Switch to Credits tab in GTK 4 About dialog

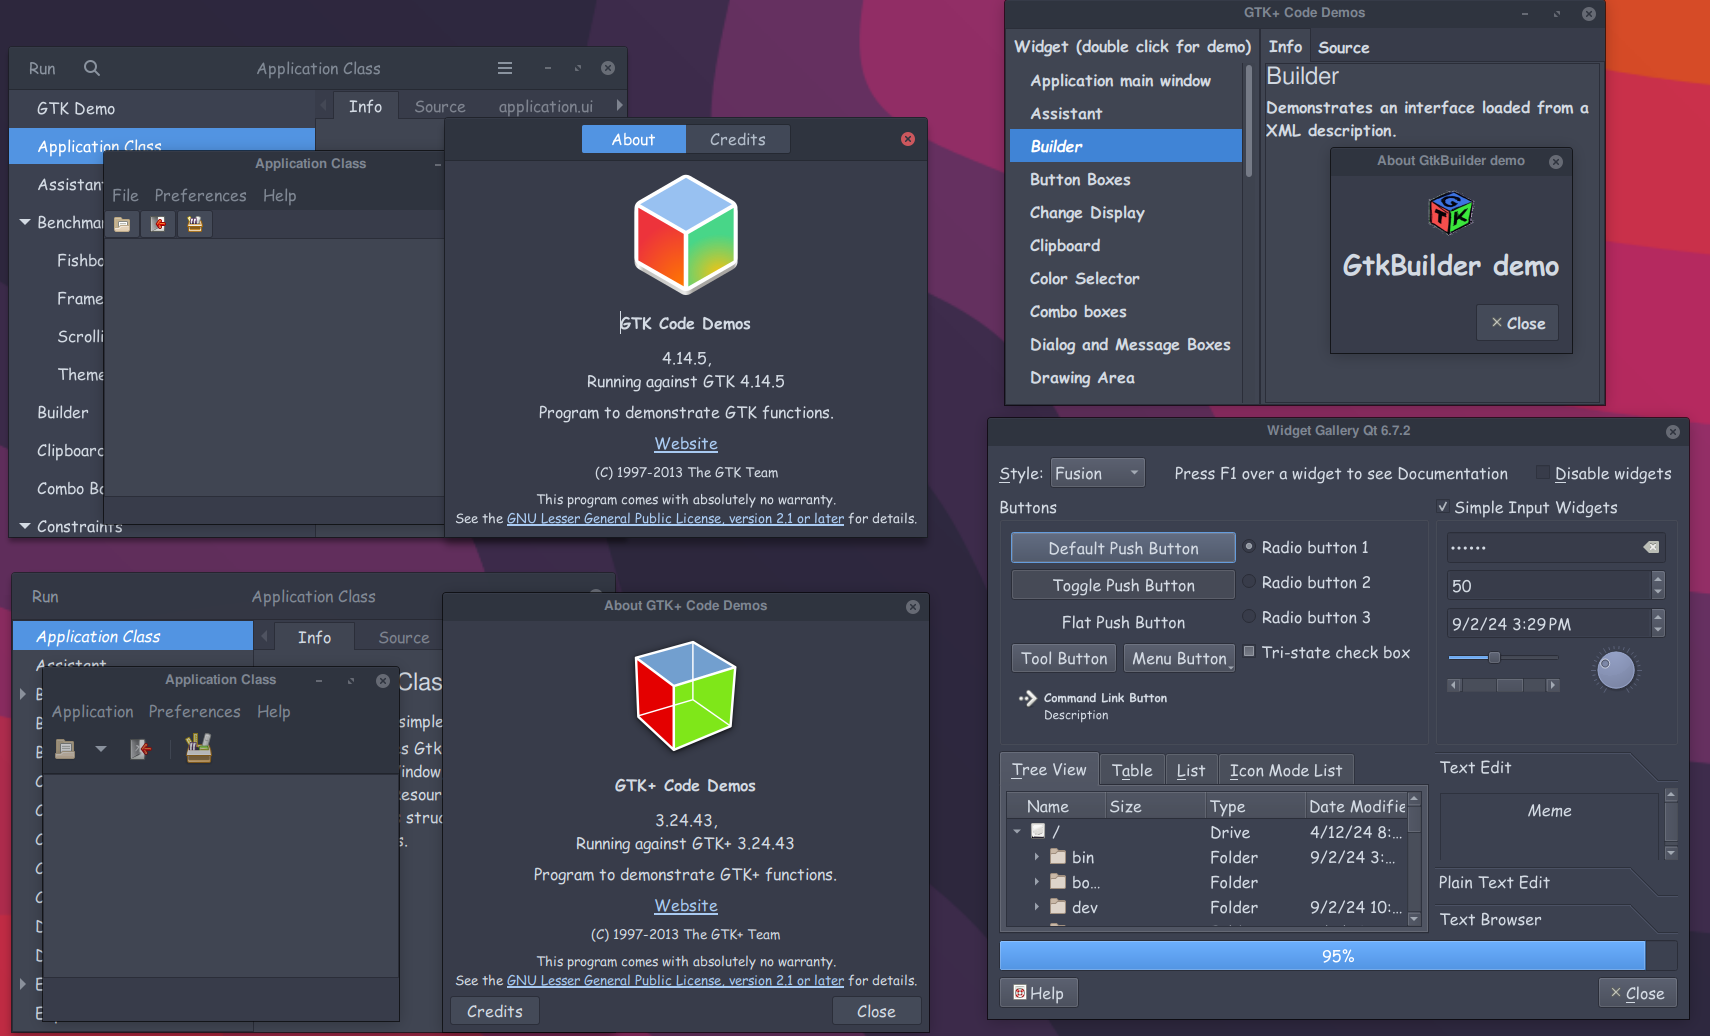[738, 140]
